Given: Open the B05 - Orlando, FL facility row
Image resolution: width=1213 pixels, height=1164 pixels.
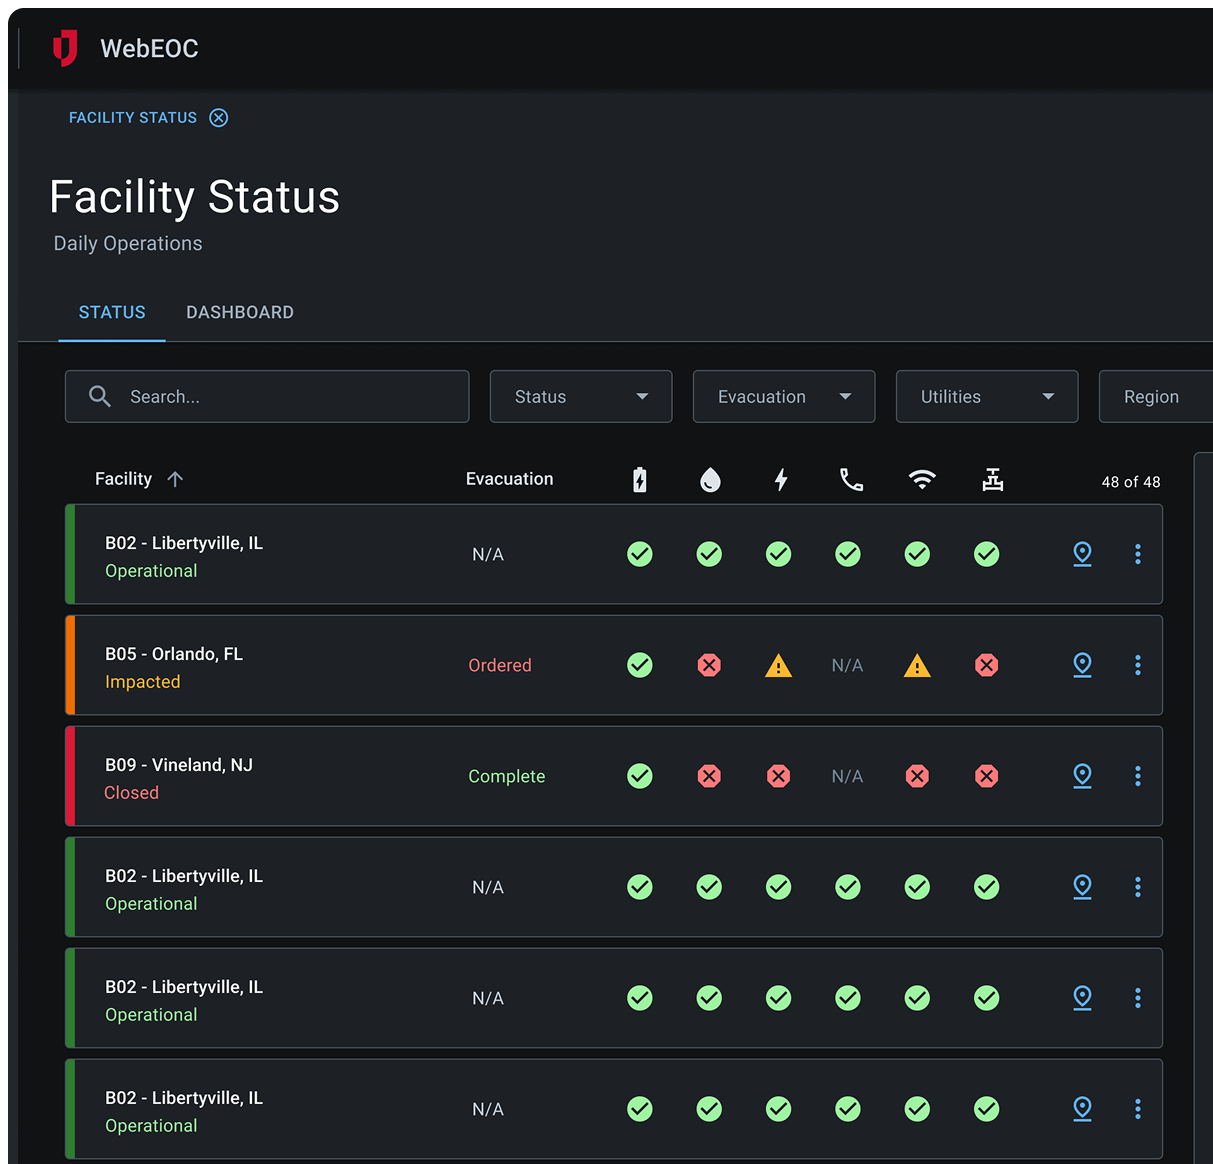Looking at the screenshot, I should pos(174,654).
